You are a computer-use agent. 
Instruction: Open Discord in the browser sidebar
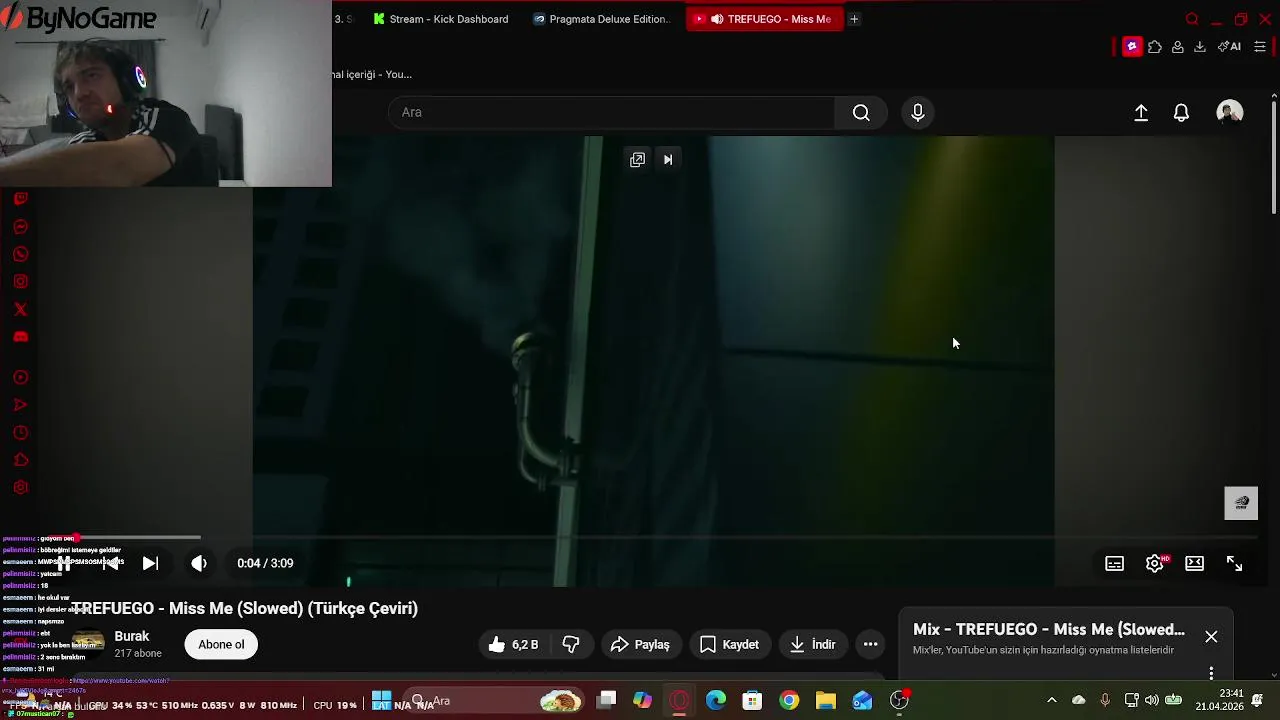[x=20, y=337]
